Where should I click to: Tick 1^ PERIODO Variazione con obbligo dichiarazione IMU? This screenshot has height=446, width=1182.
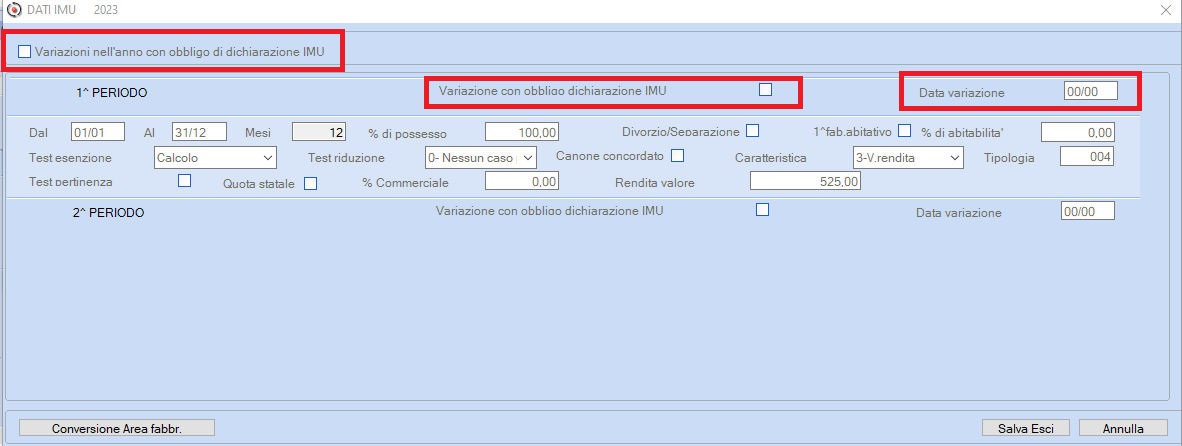765,90
